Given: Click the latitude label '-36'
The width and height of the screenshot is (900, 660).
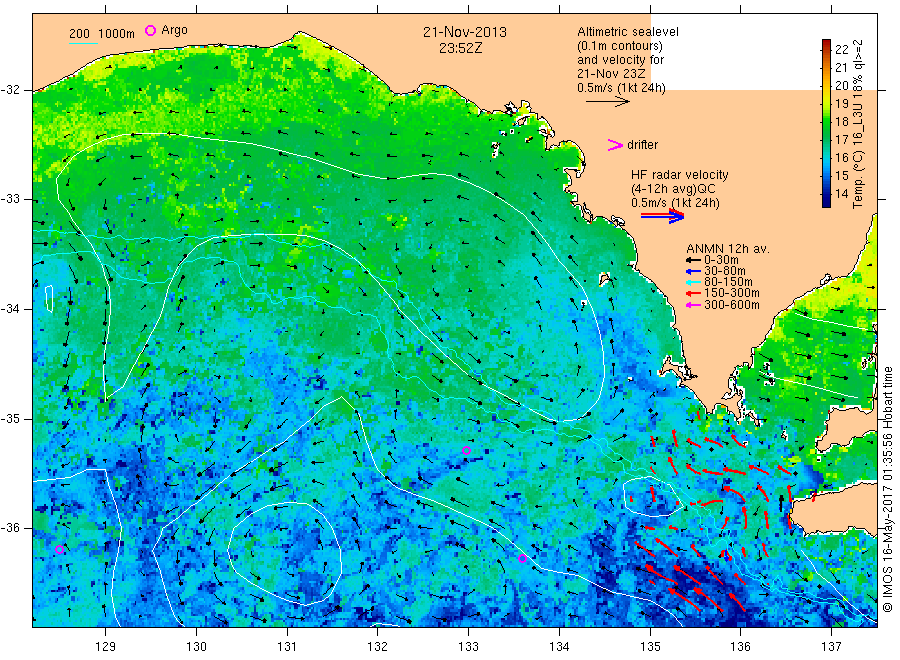Looking at the screenshot, I should [11, 527].
